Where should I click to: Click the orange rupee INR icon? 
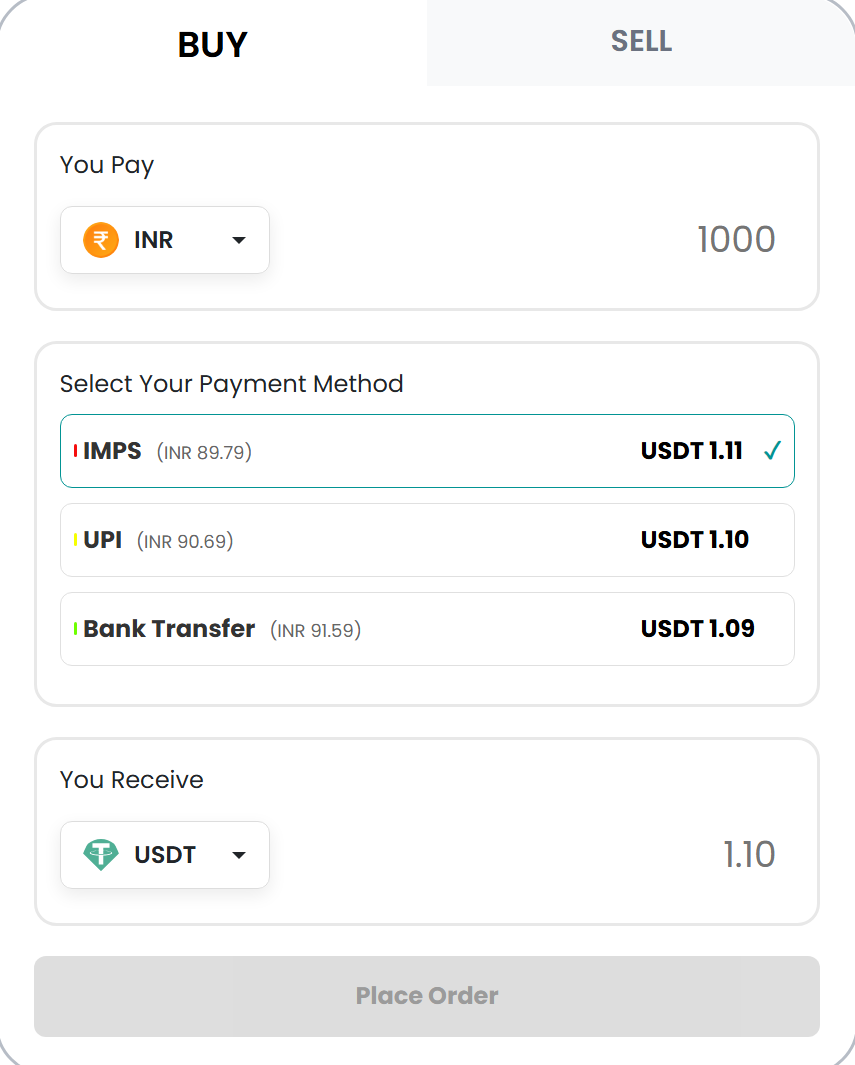[101, 240]
